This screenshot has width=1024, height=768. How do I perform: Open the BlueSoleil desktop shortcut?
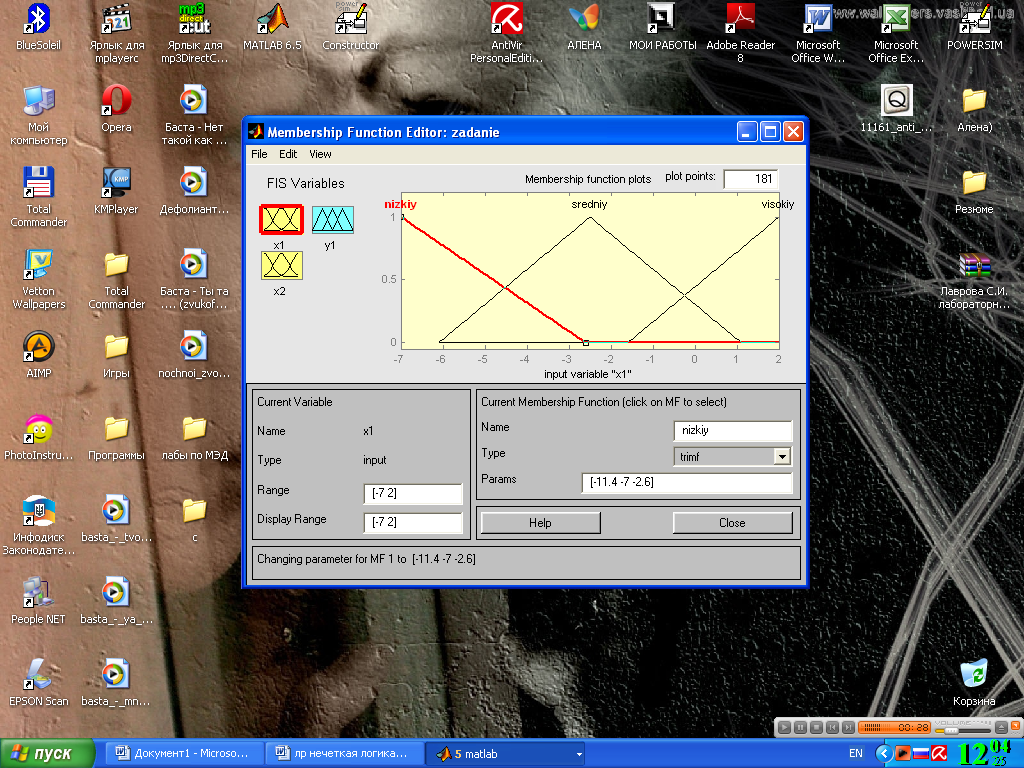38,26
